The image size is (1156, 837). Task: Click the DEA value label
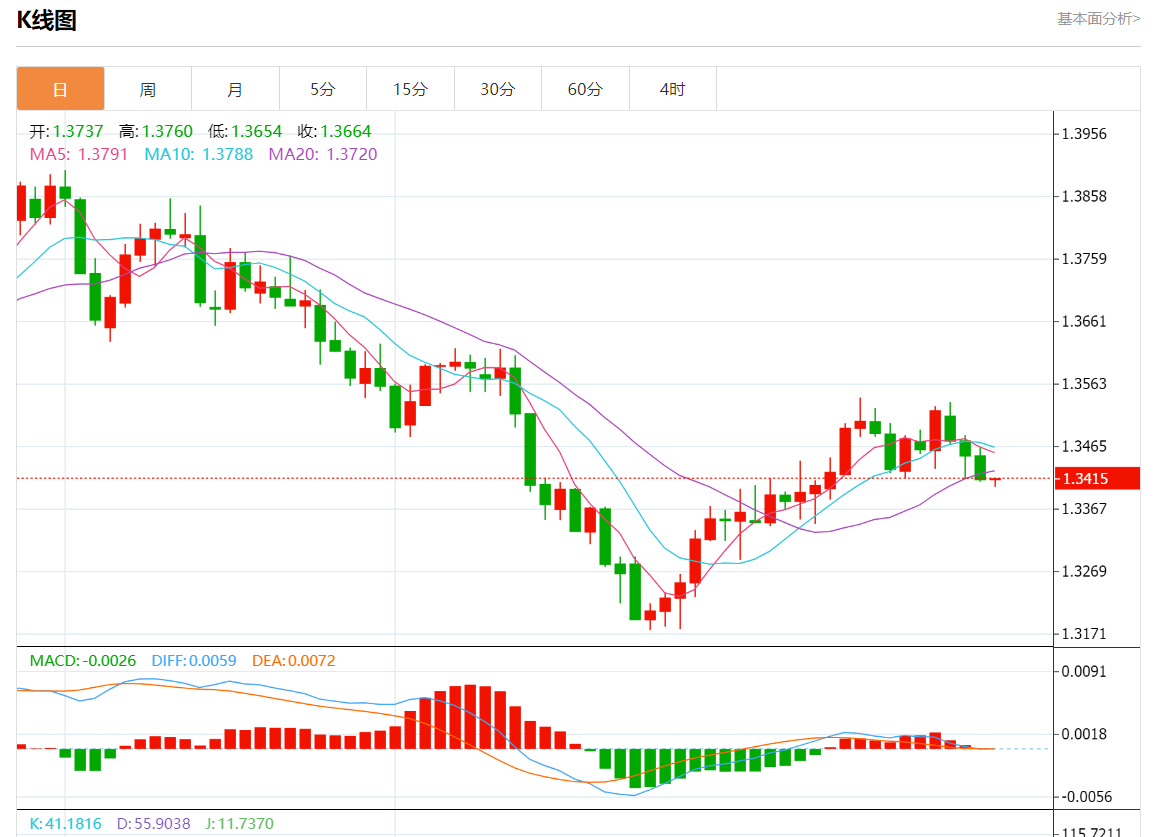[x=293, y=661]
